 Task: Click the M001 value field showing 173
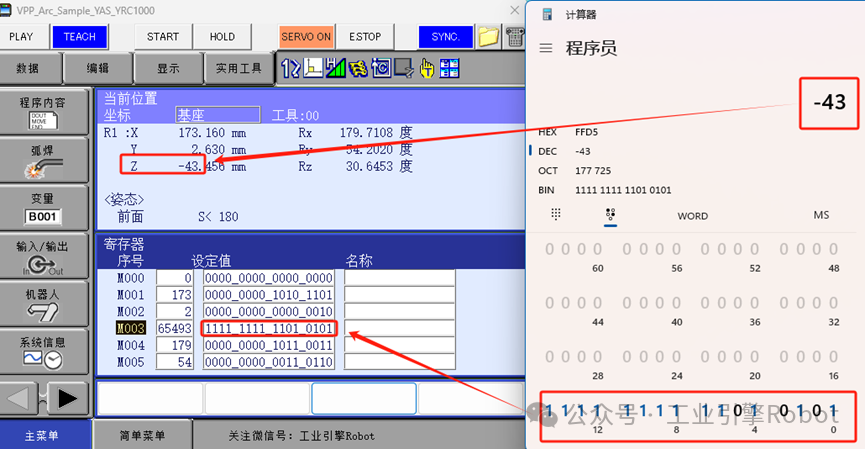coord(175,295)
